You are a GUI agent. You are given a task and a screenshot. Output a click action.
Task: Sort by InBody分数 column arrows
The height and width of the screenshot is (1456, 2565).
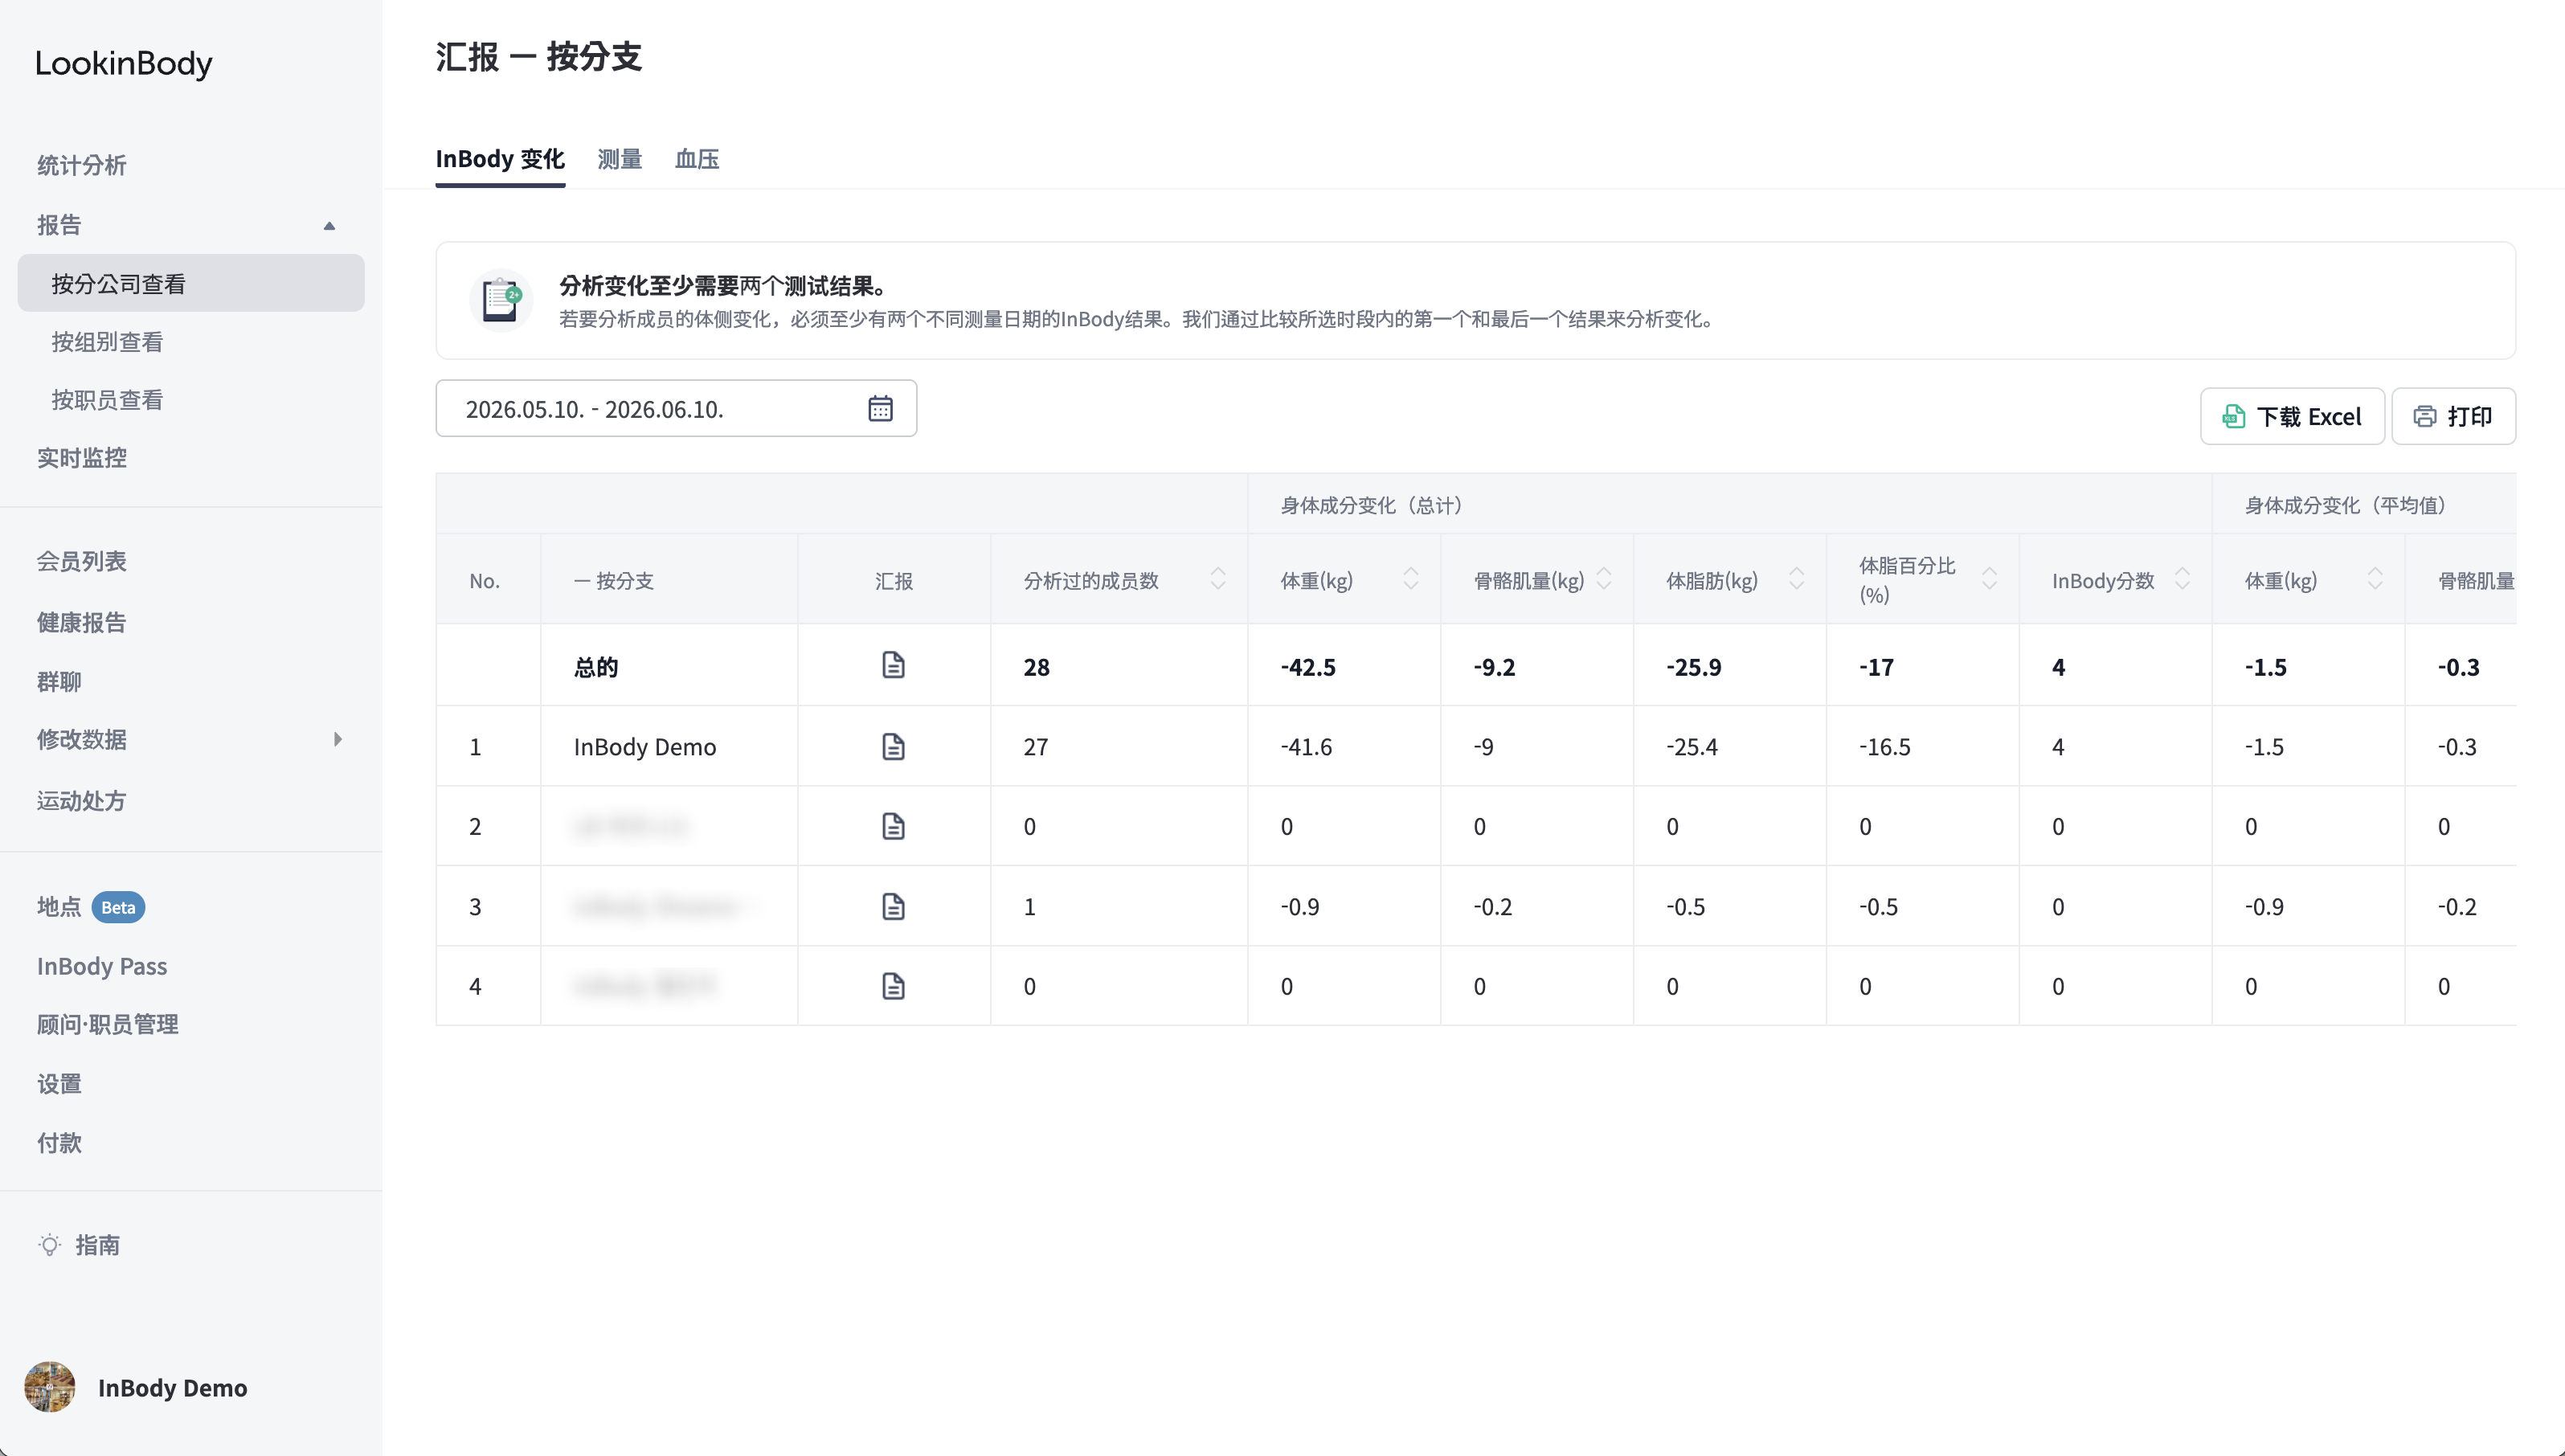point(2182,579)
